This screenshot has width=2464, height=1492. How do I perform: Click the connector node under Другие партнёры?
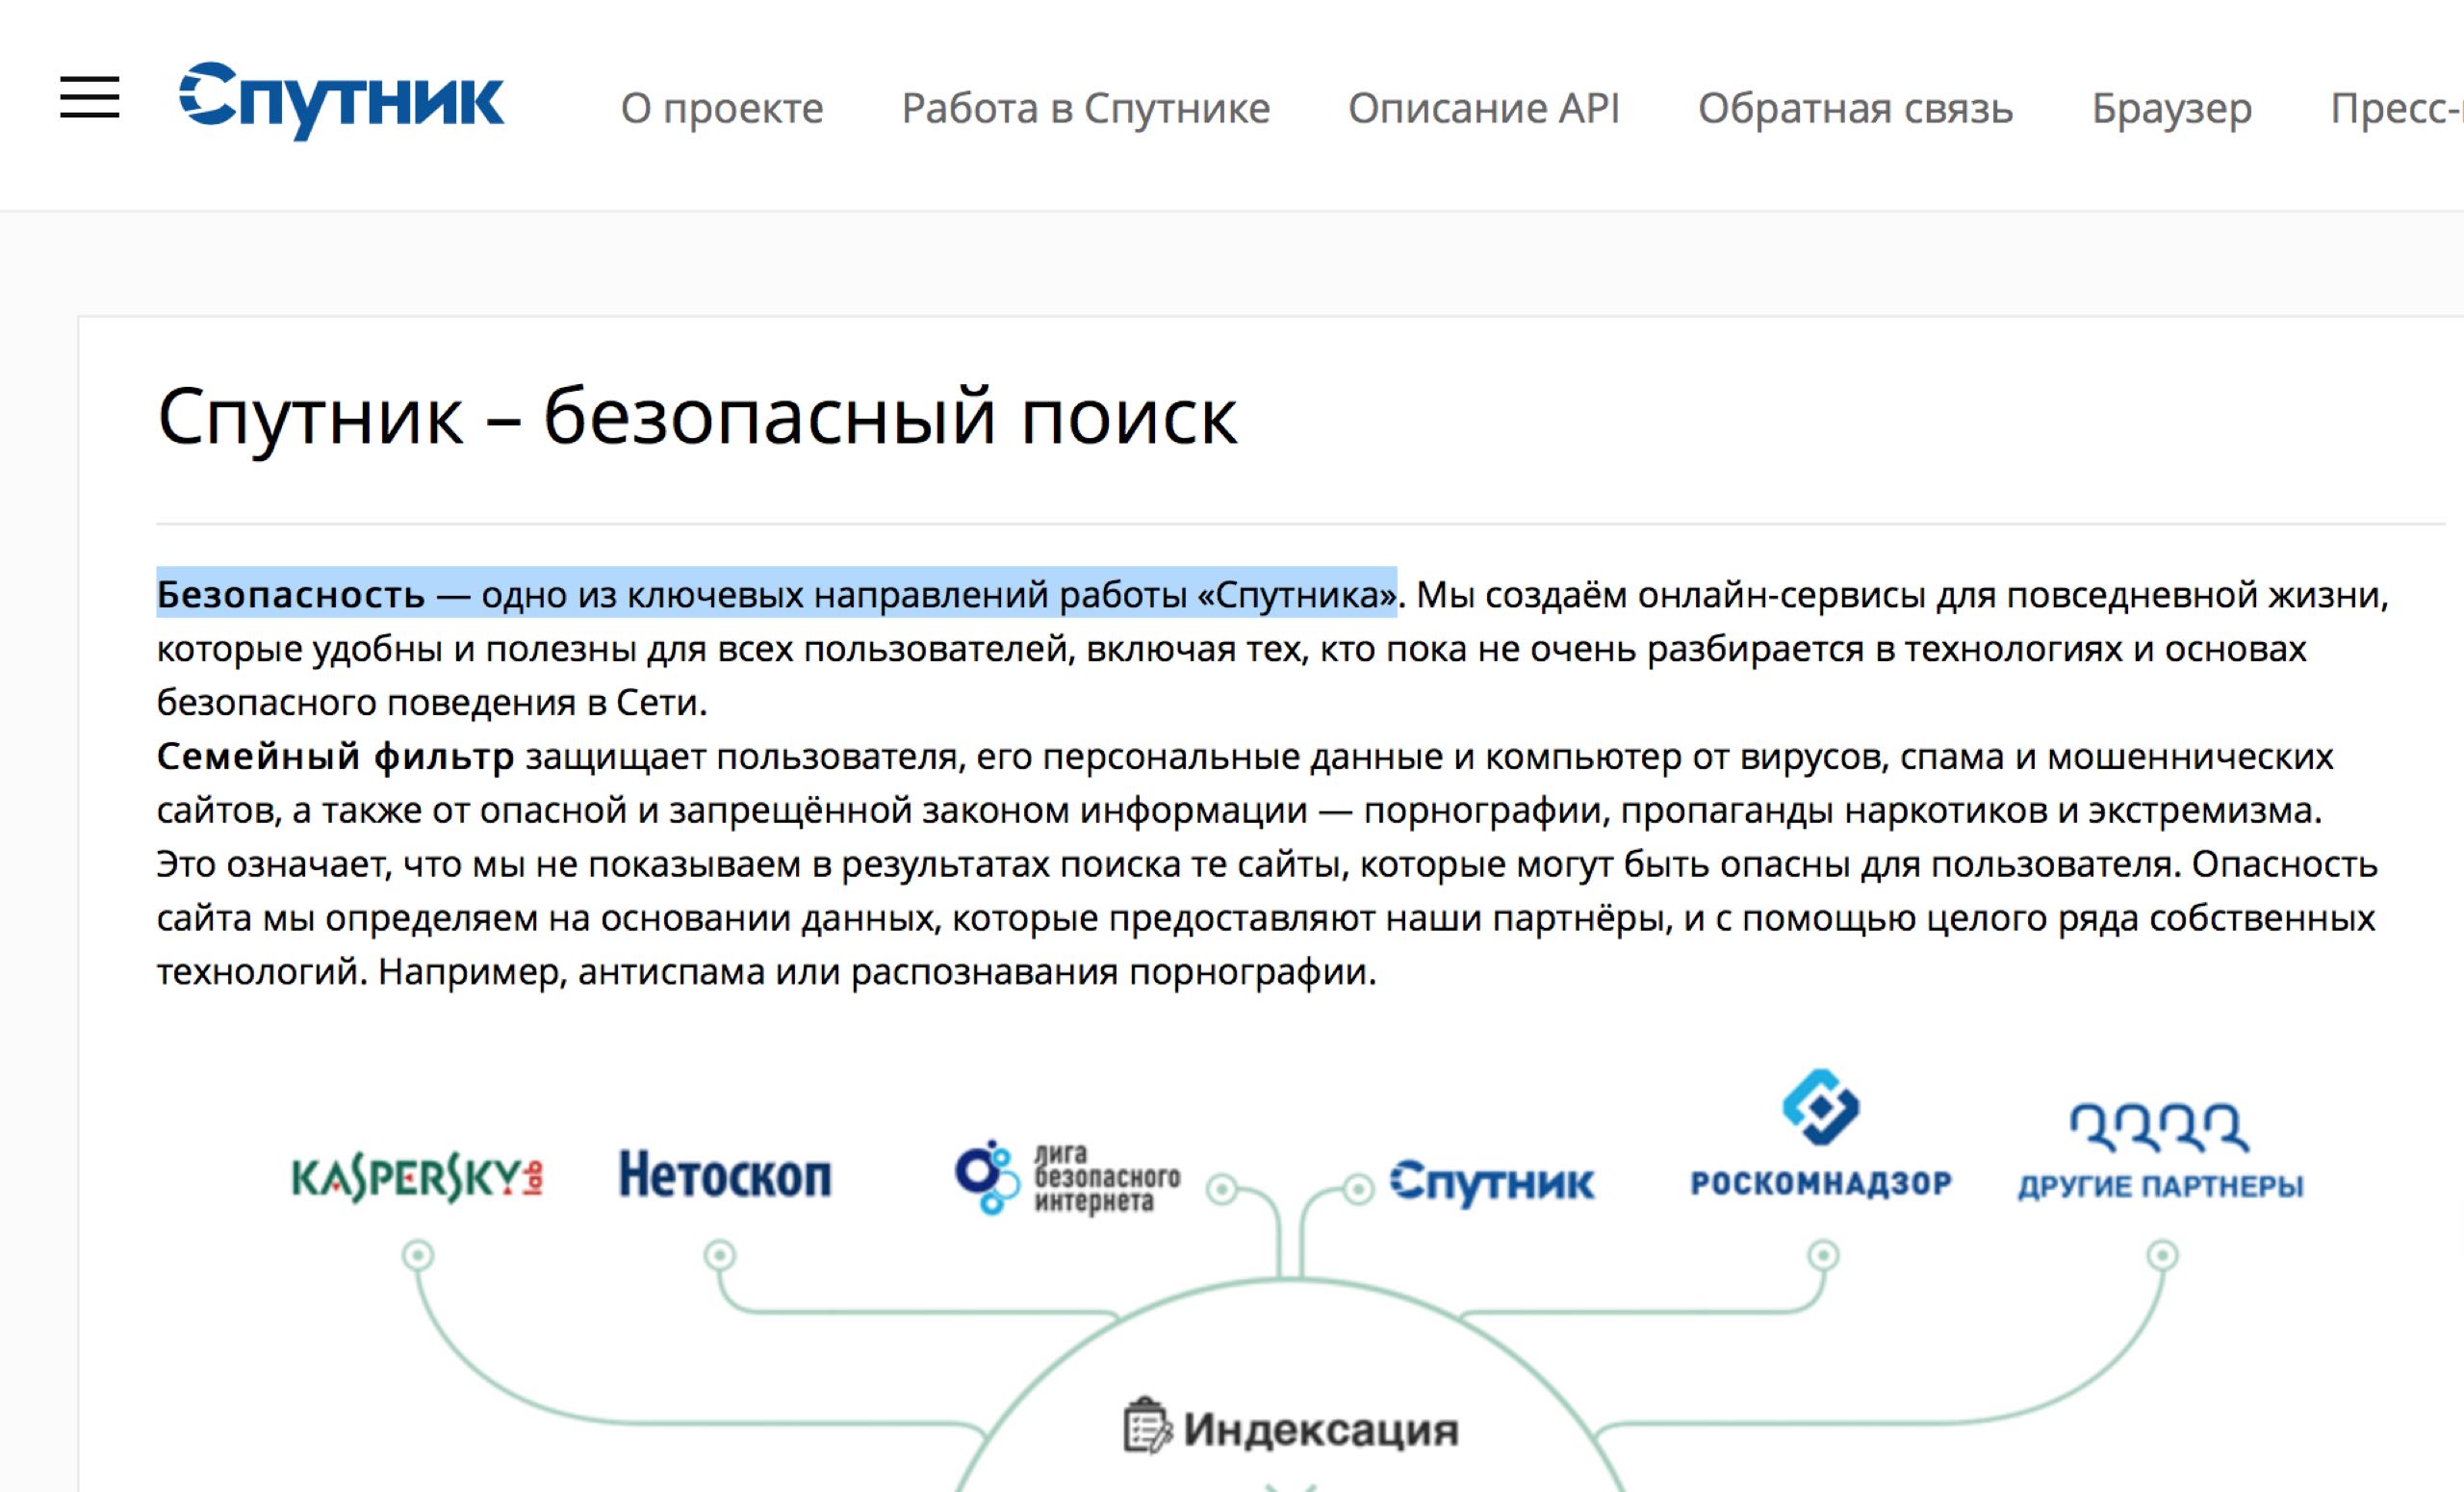pos(2163,1254)
